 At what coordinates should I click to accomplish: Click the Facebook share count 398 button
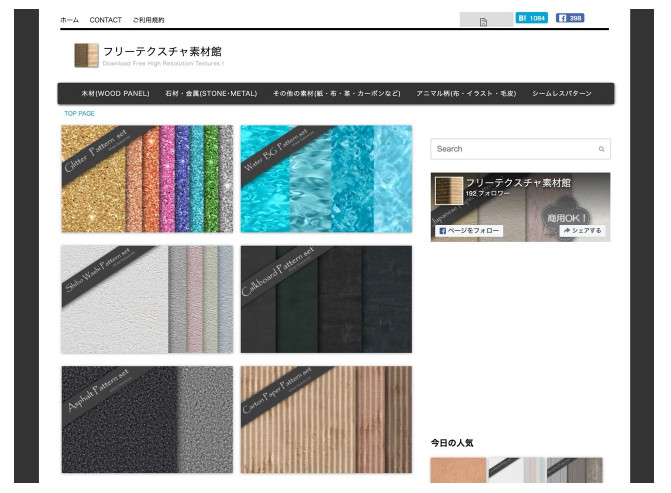(x=570, y=18)
